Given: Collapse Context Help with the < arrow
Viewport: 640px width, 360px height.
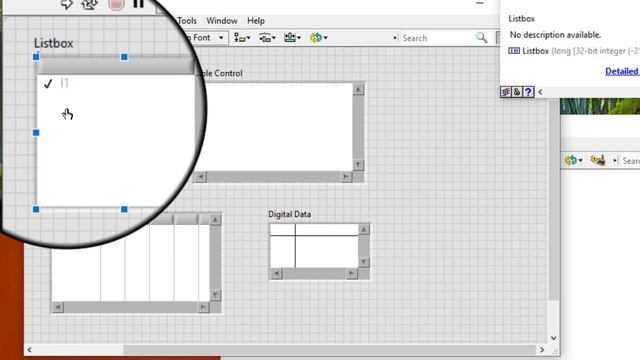Looking at the screenshot, I should click(x=540, y=92).
